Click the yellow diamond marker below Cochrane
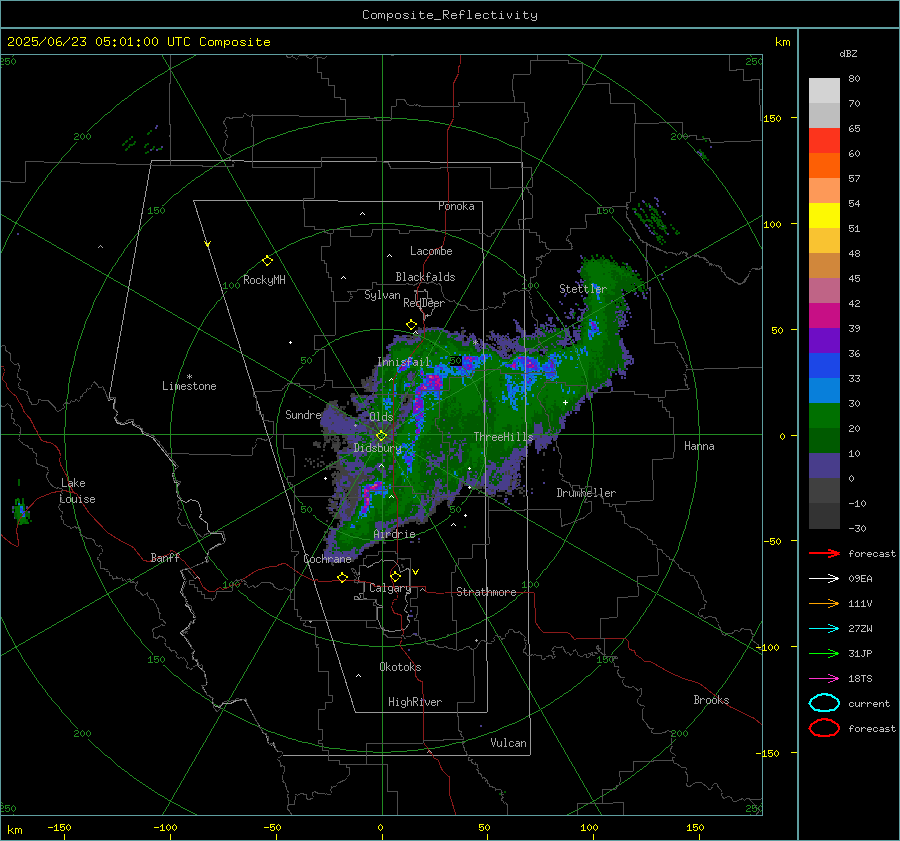The image size is (900, 841). (x=342, y=577)
